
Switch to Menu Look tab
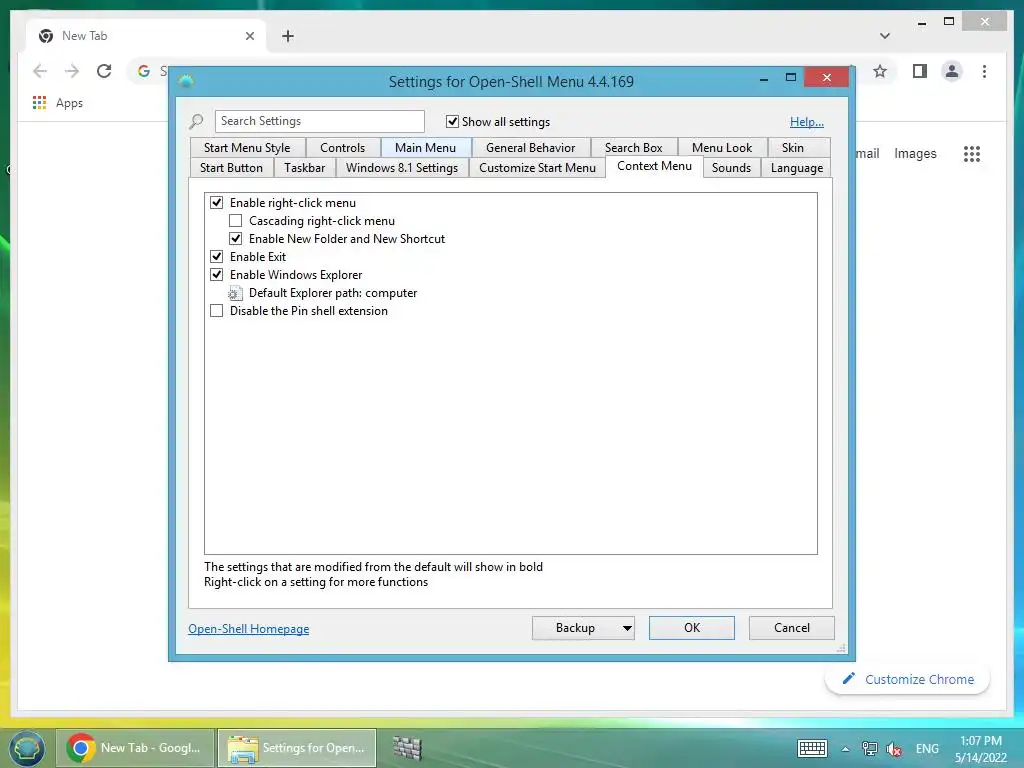(722, 148)
